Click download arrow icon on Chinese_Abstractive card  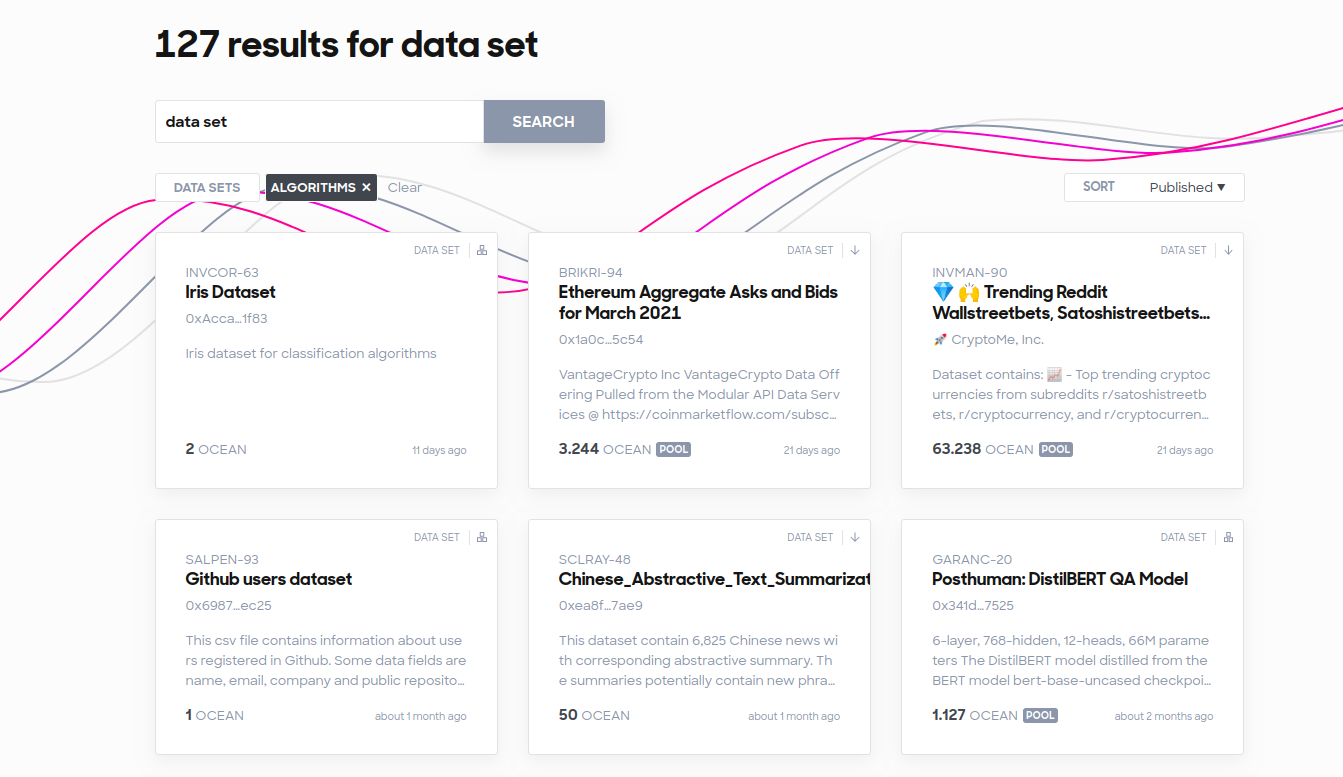coord(855,537)
